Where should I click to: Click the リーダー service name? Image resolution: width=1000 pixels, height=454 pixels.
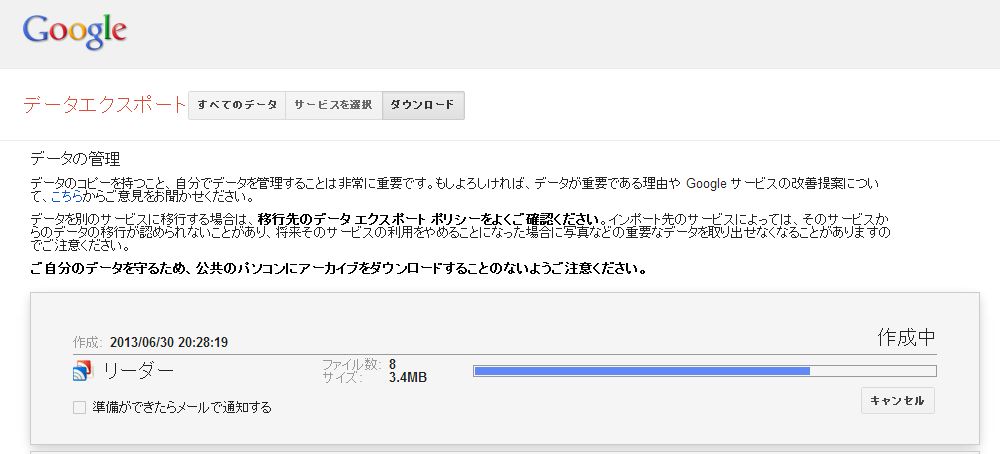pos(138,371)
